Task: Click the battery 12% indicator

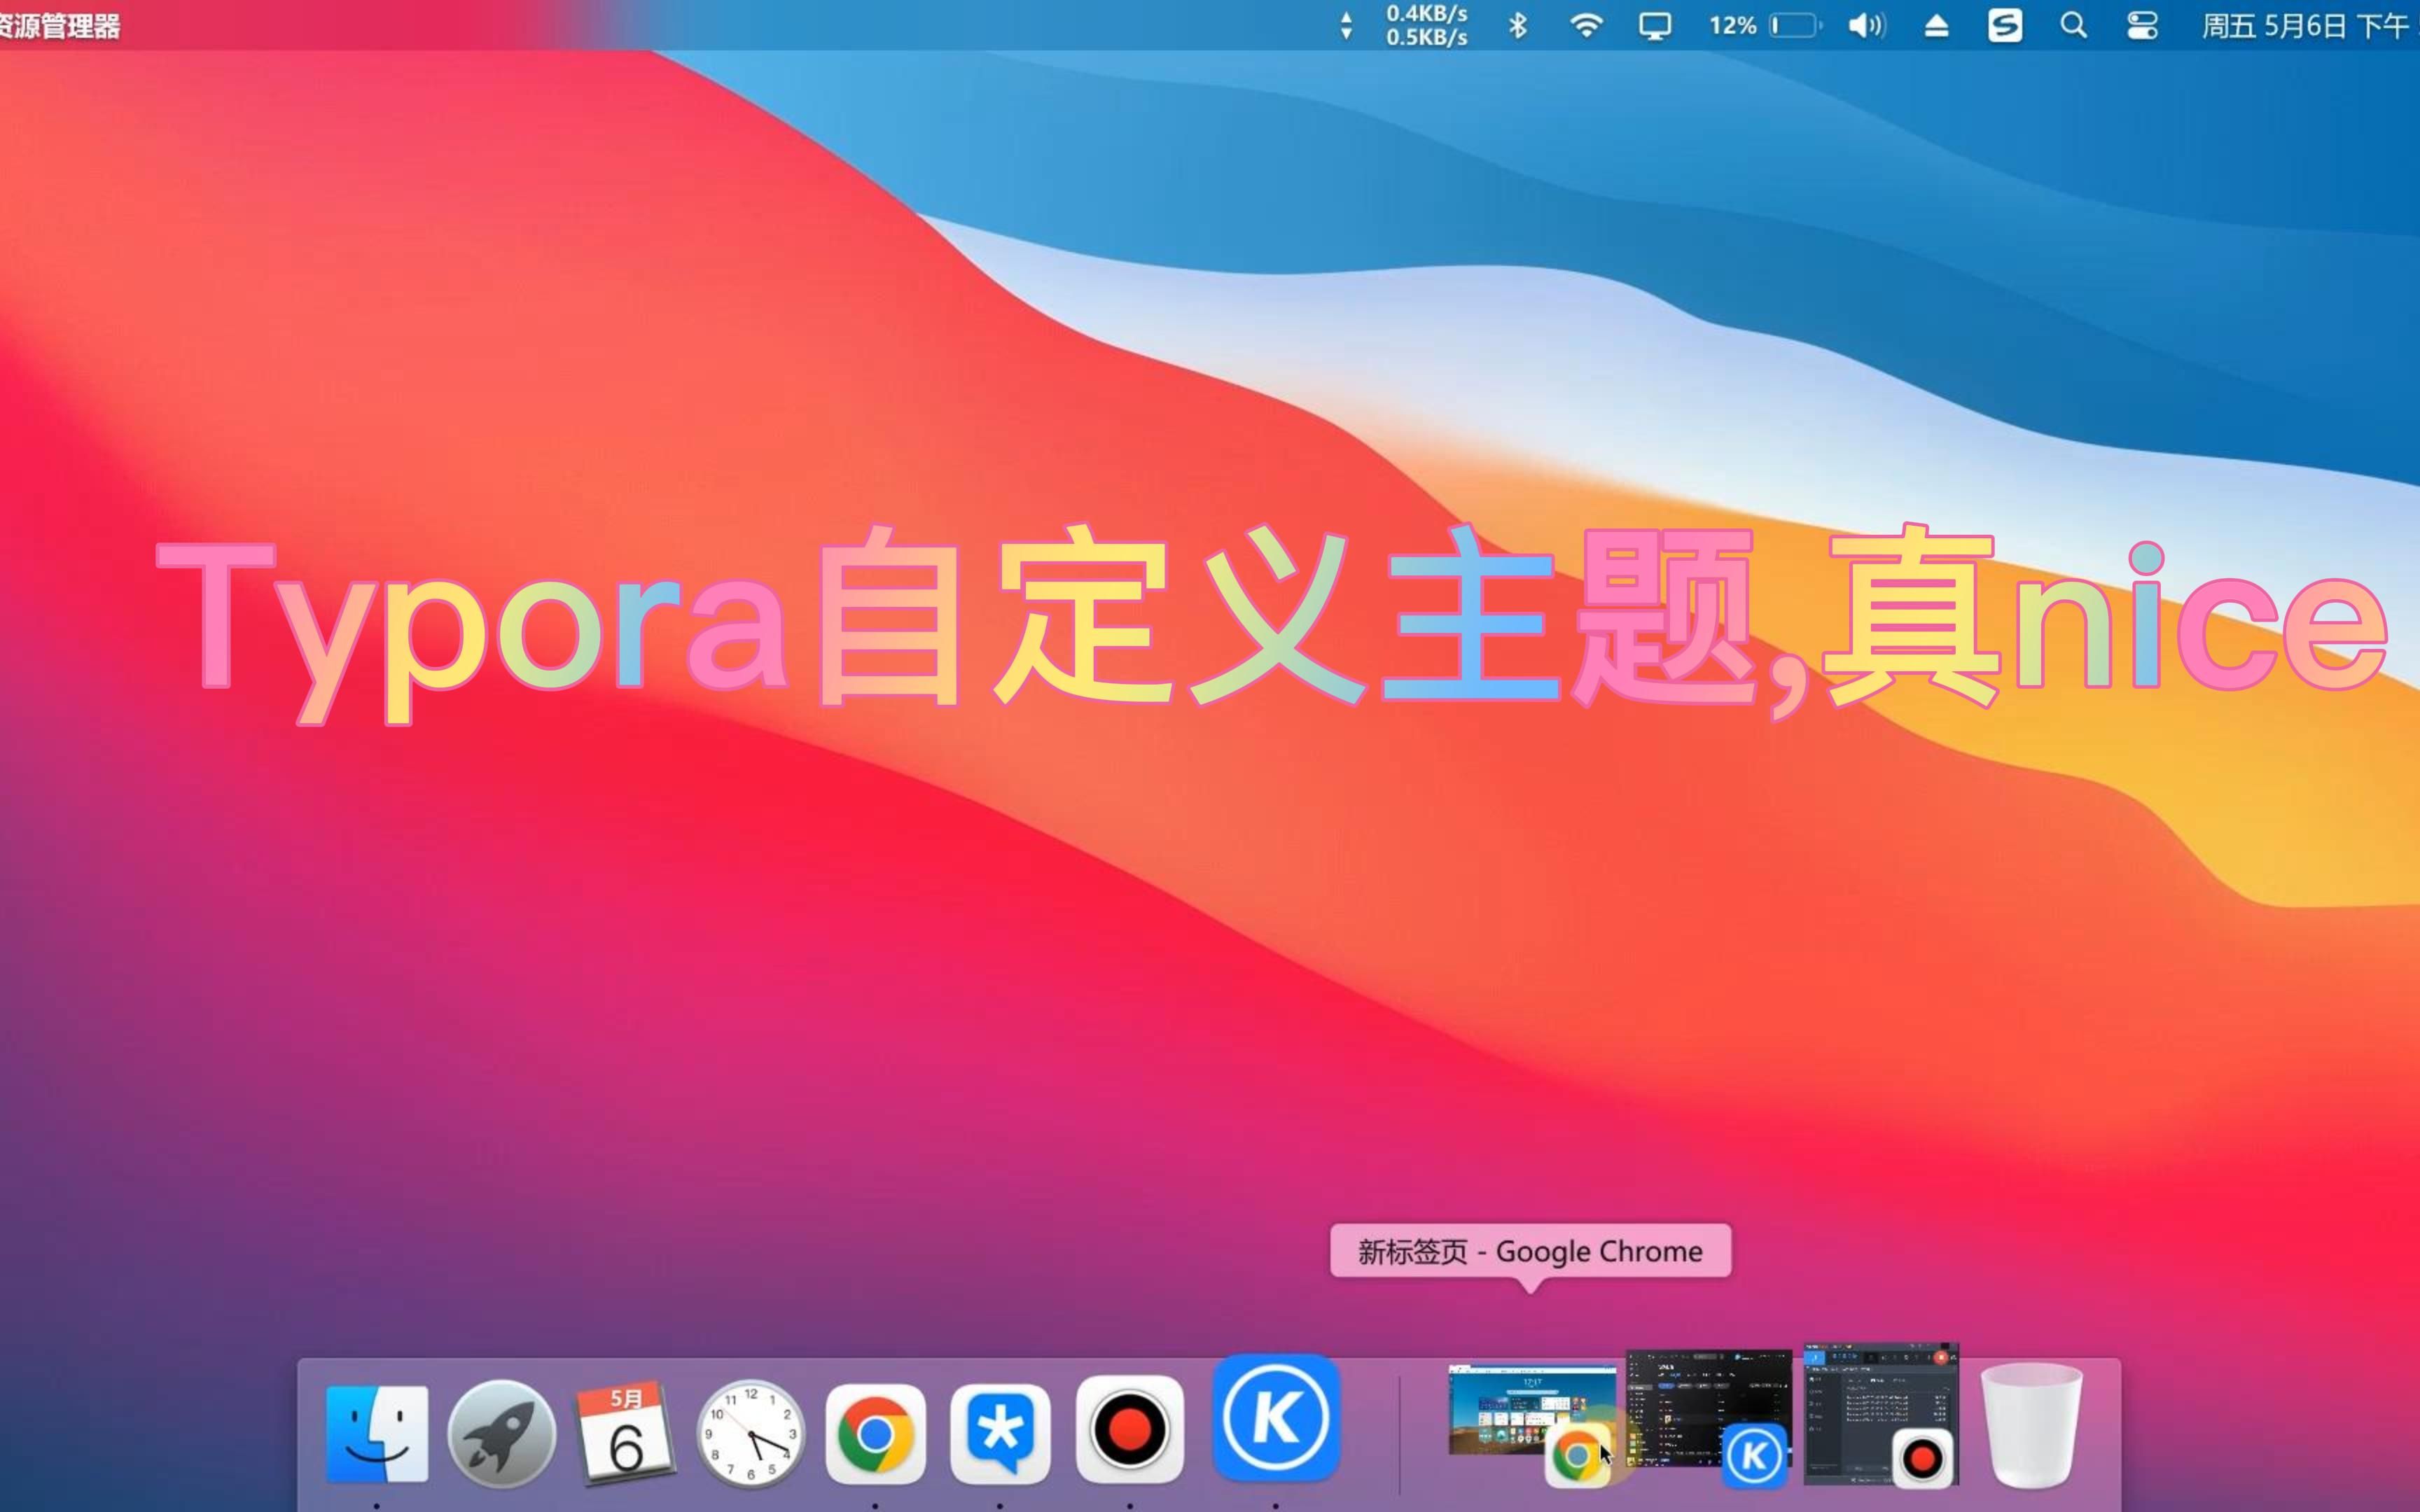Action: 1766,25
